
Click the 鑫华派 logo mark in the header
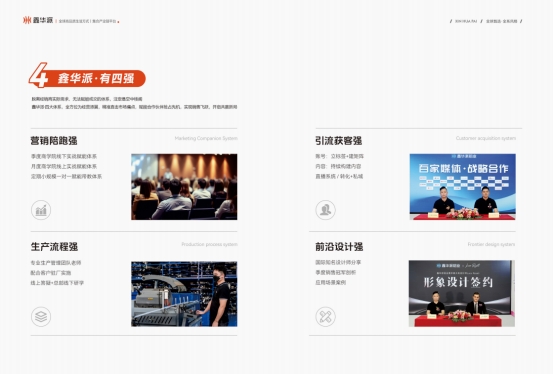point(27,20)
